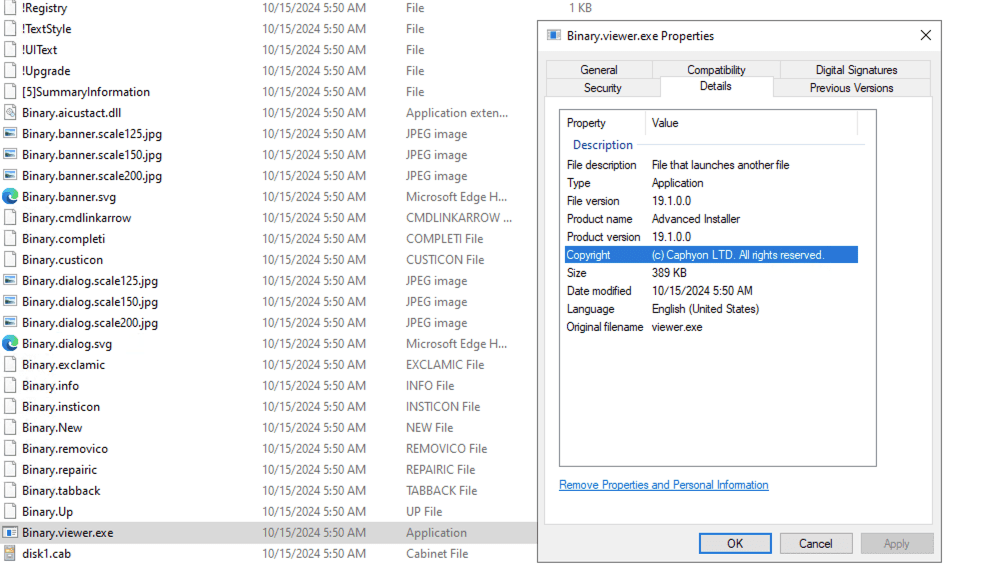Select the Binary.repairic file name
Screen dimensions: 1008x565
click(x=59, y=470)
